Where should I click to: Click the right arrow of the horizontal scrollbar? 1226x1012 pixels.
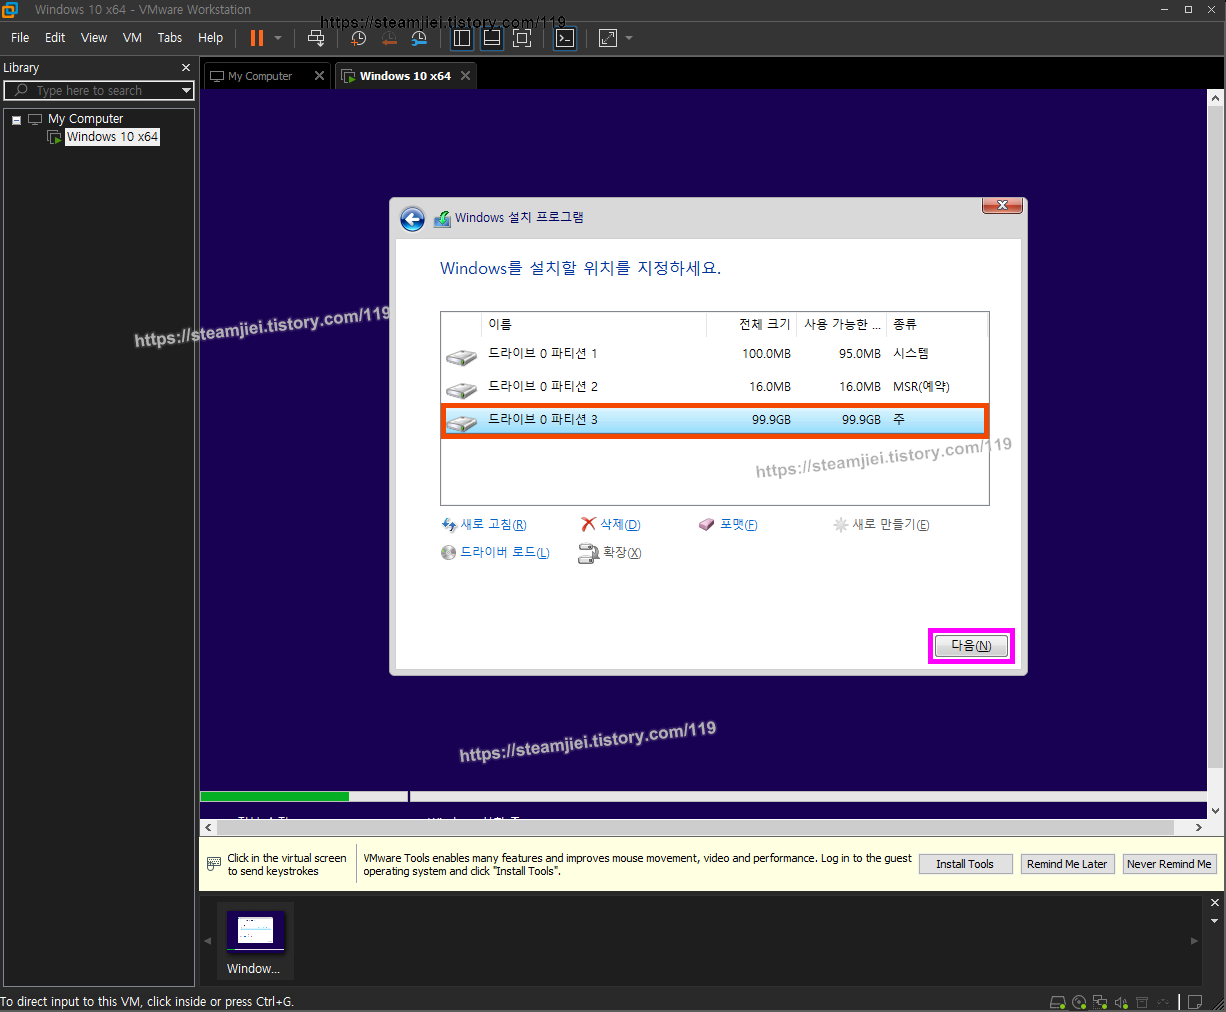tap(1199, 828)
